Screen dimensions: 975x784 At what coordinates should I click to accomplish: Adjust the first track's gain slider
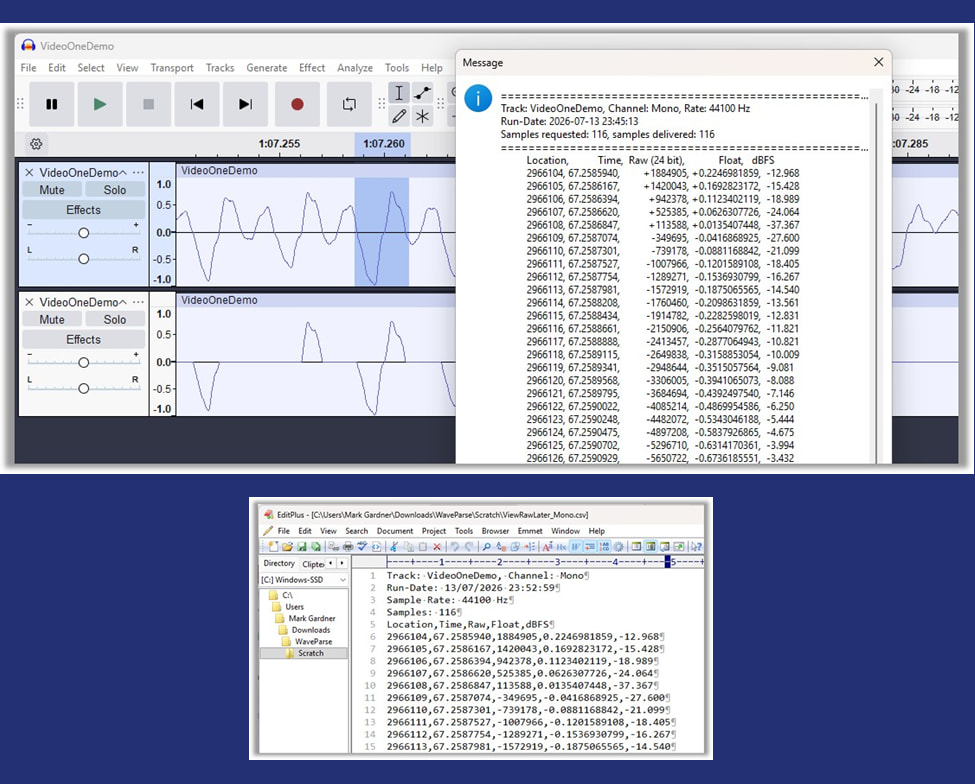pos(83,233)
